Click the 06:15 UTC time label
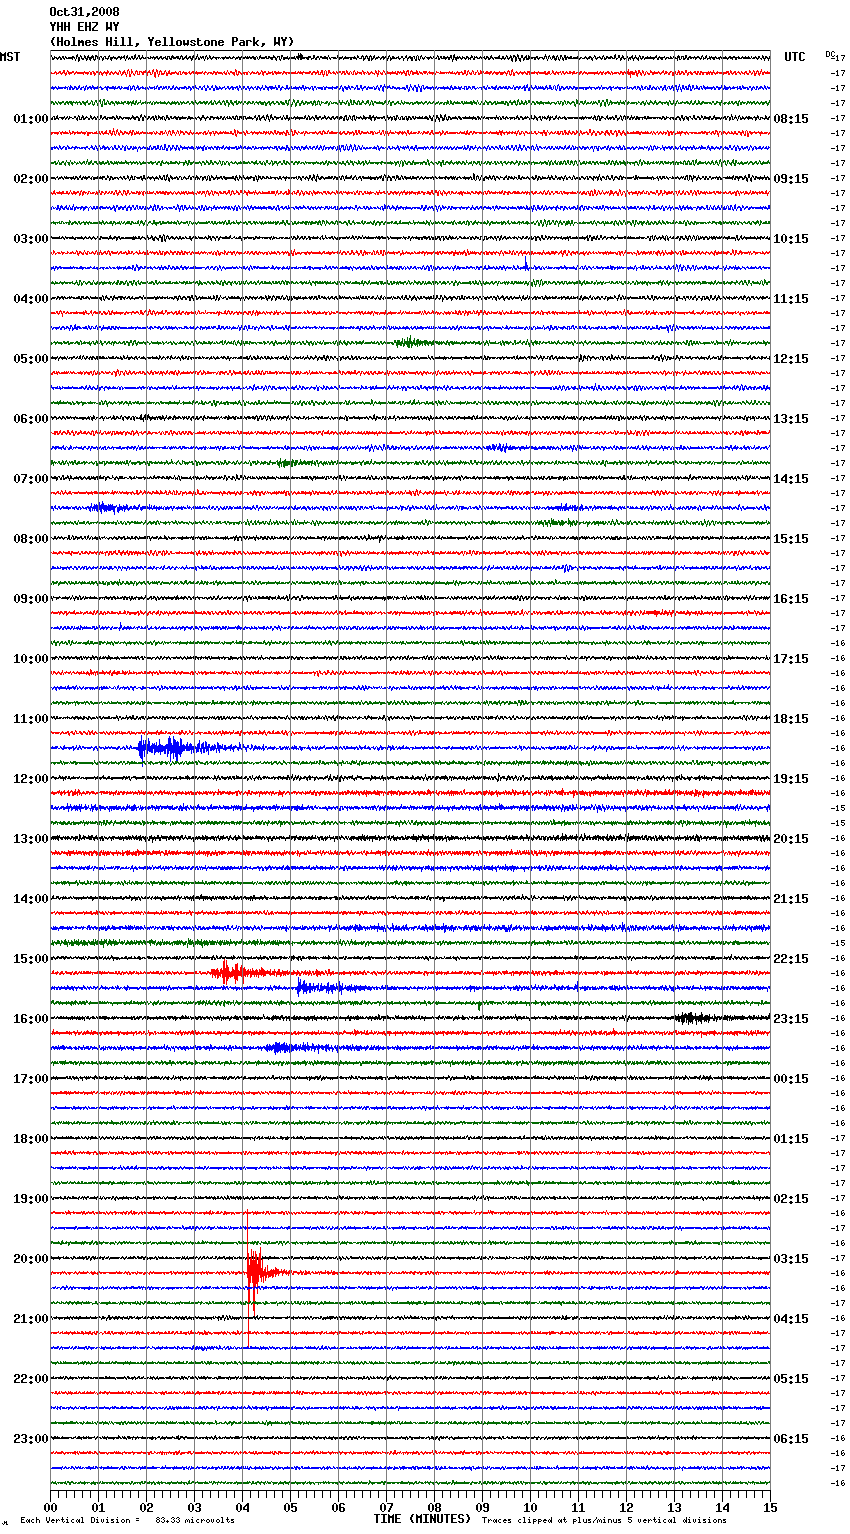This screenshot has height=1534, width=850. click(791, 1439)
